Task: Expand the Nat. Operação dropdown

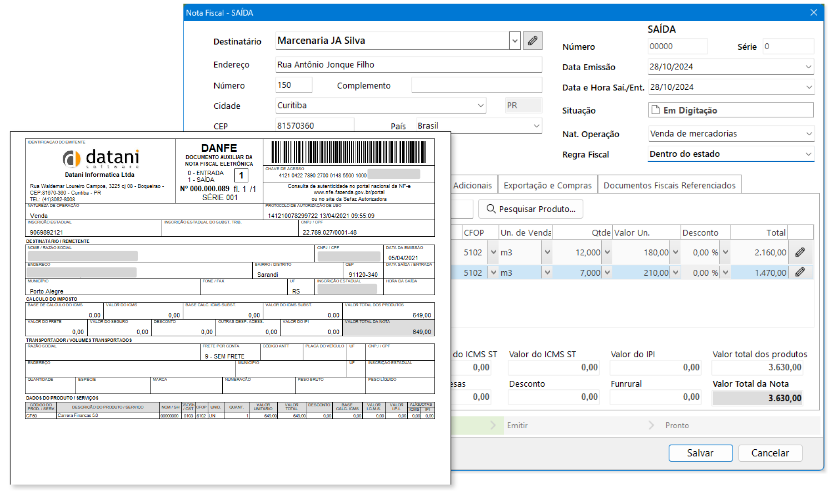Action: (x=809, y=134)
